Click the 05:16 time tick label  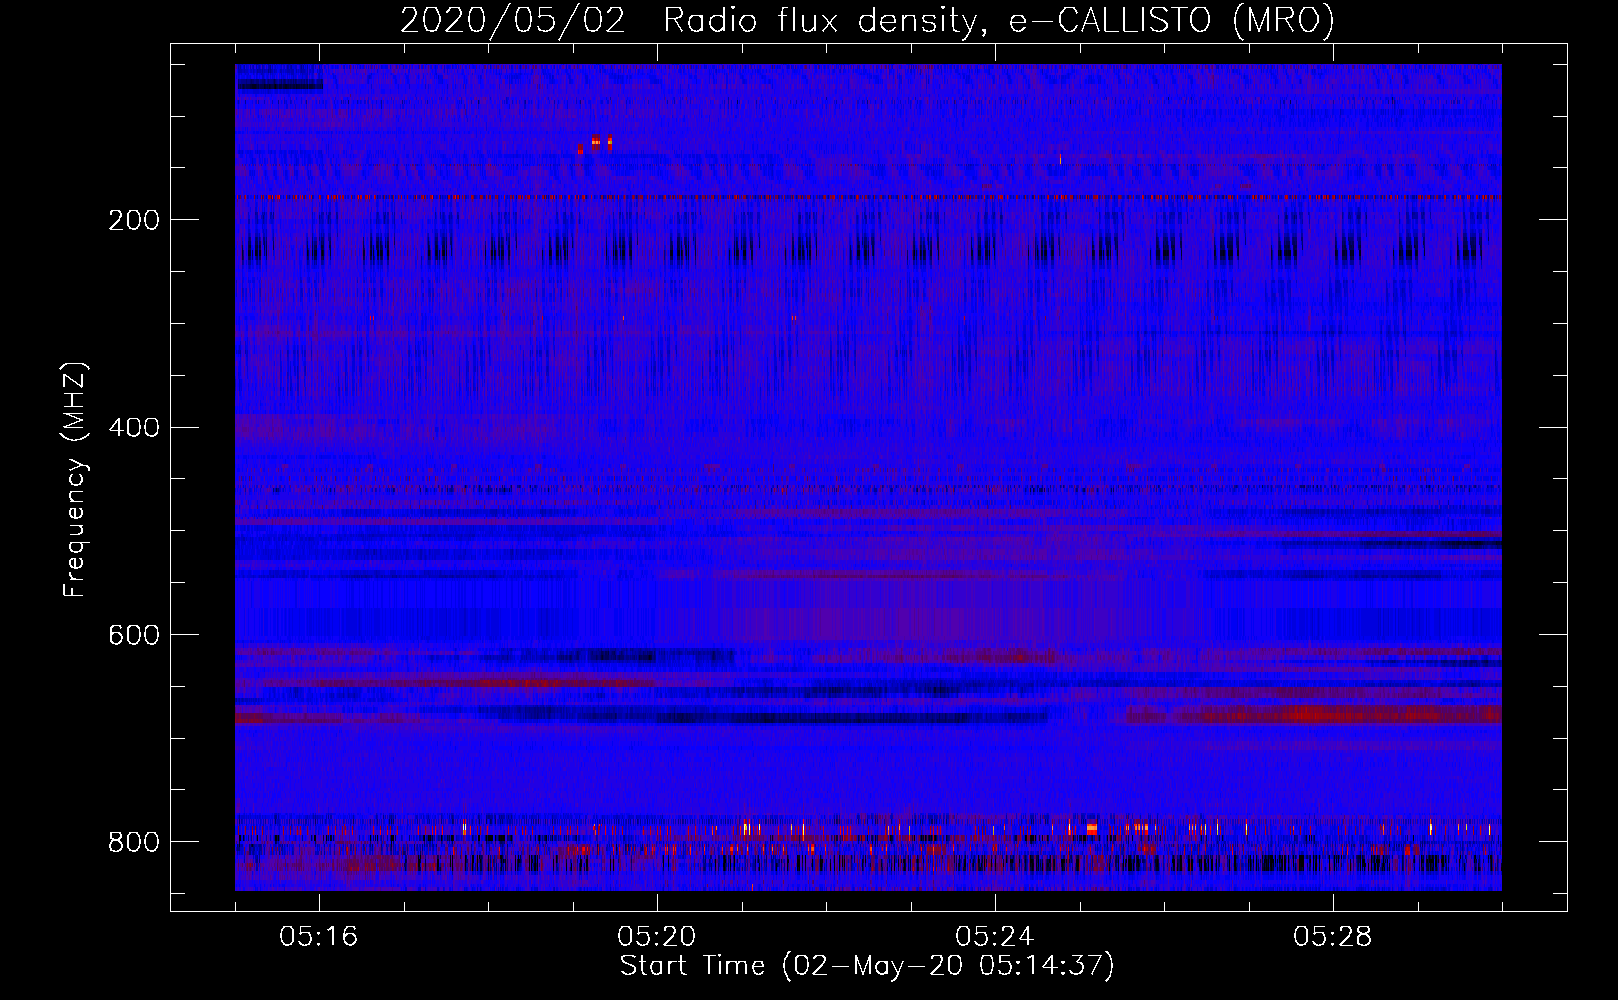[x=319, y=937]
